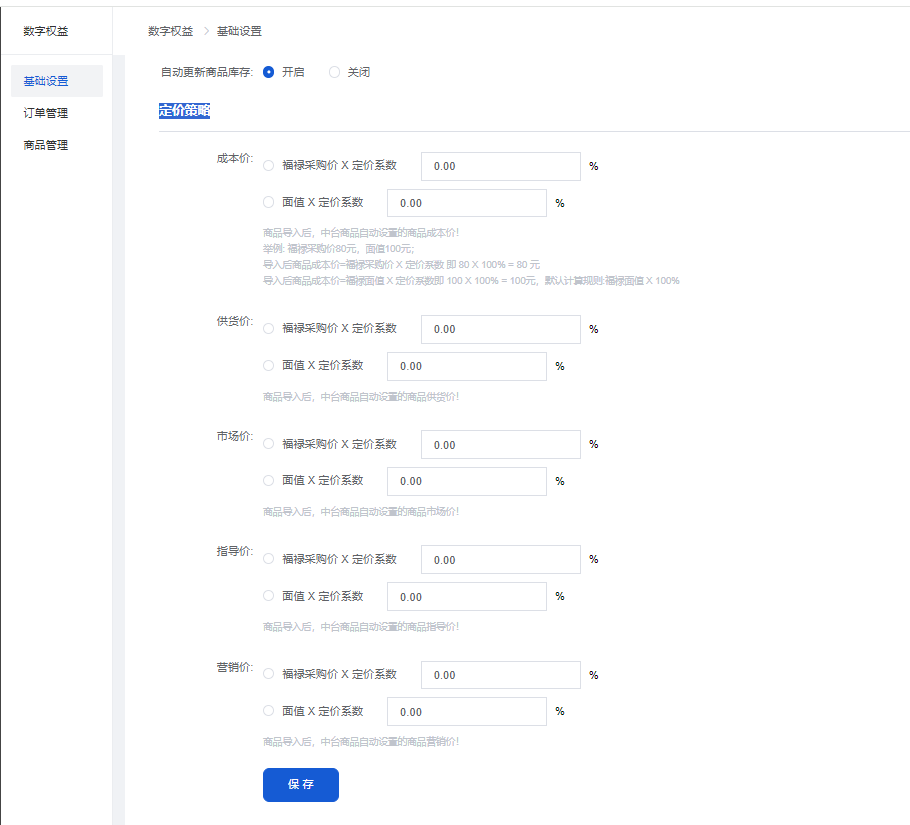Focus 成本价 福禄采购价 coefficient input
Viewport: 910px width, 825px height.
click(500, 166)
